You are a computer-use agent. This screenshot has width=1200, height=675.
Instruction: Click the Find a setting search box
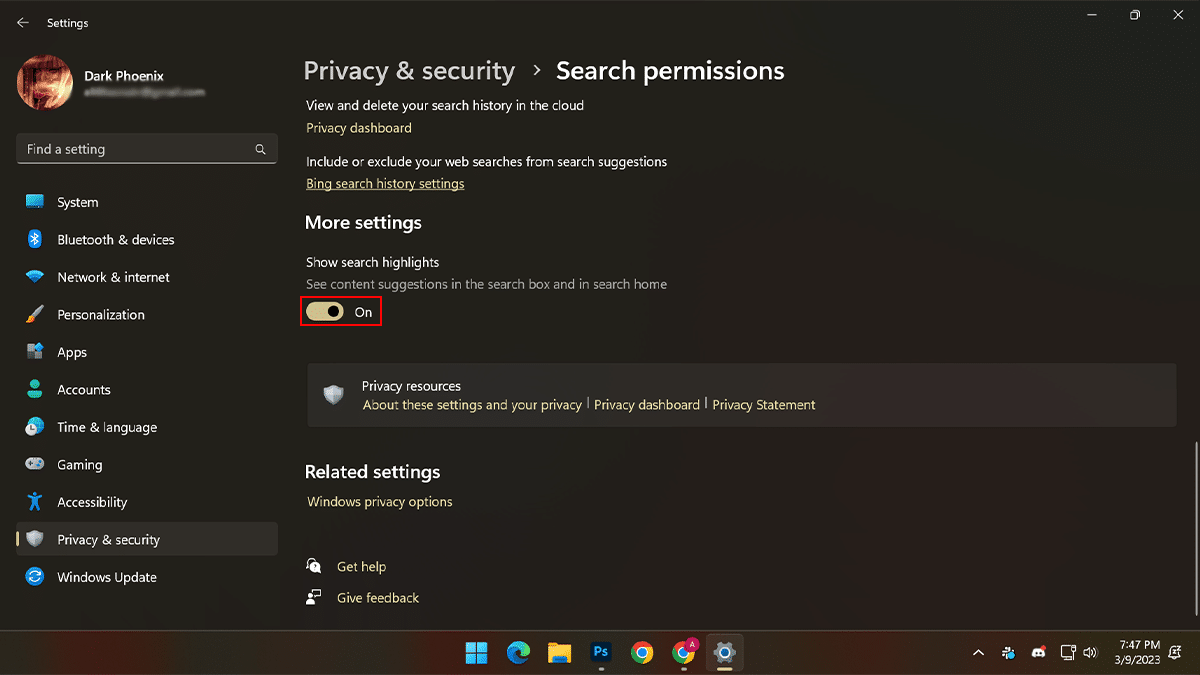point(135,149)
